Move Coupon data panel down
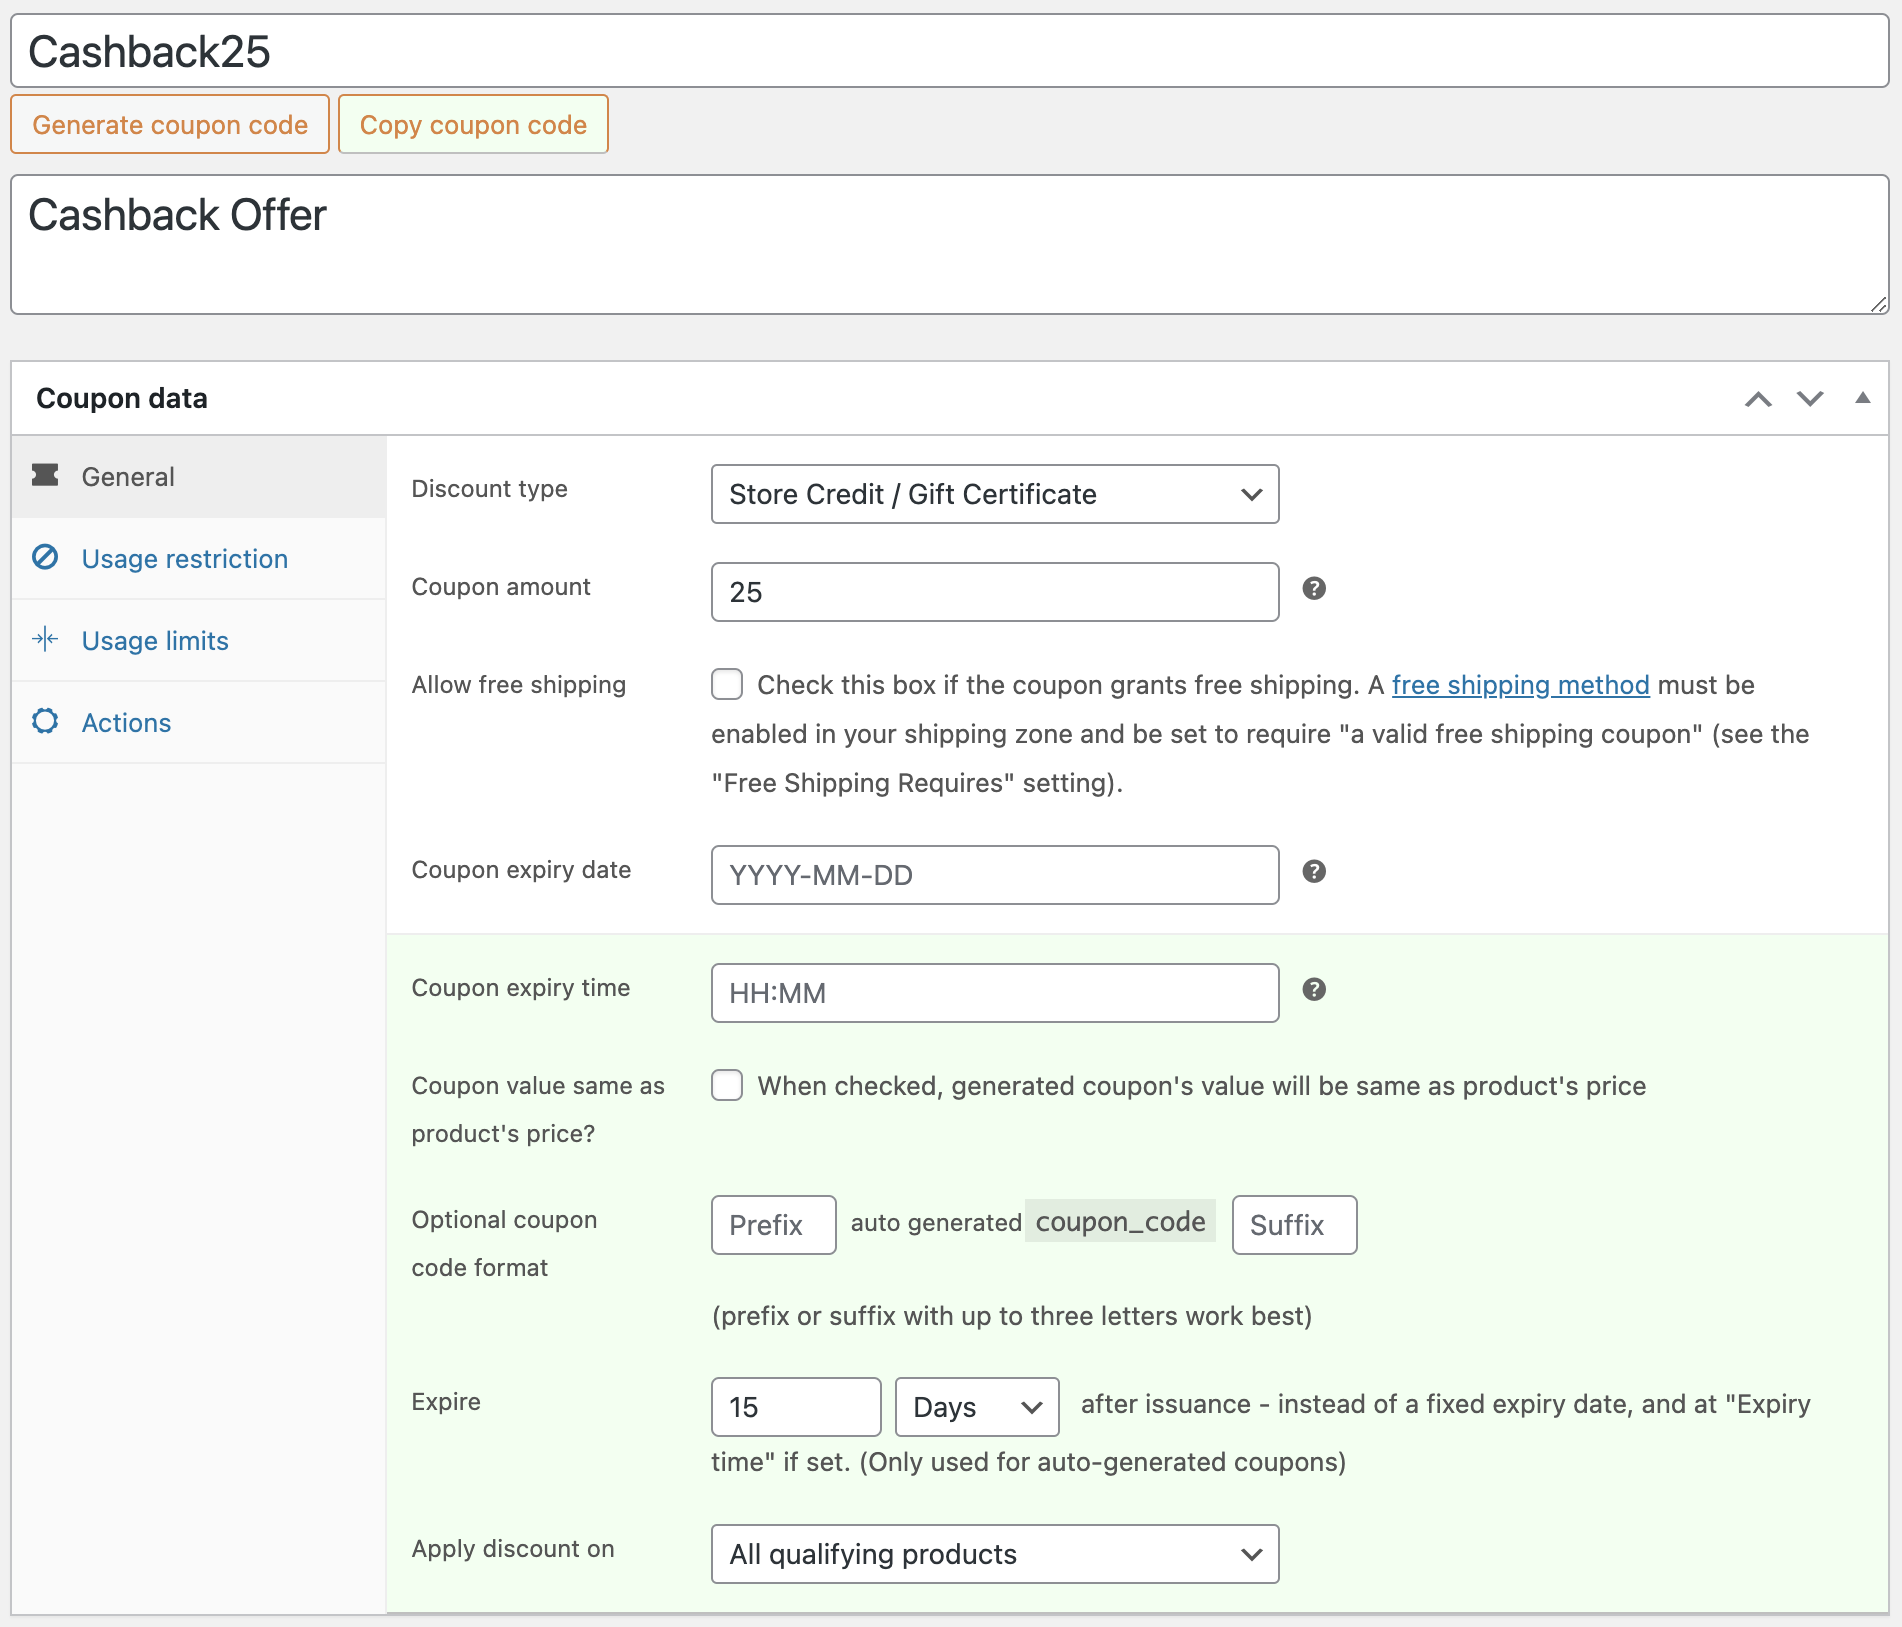Viewport: 1902px width, 1627px height. tap(1810, 399)
